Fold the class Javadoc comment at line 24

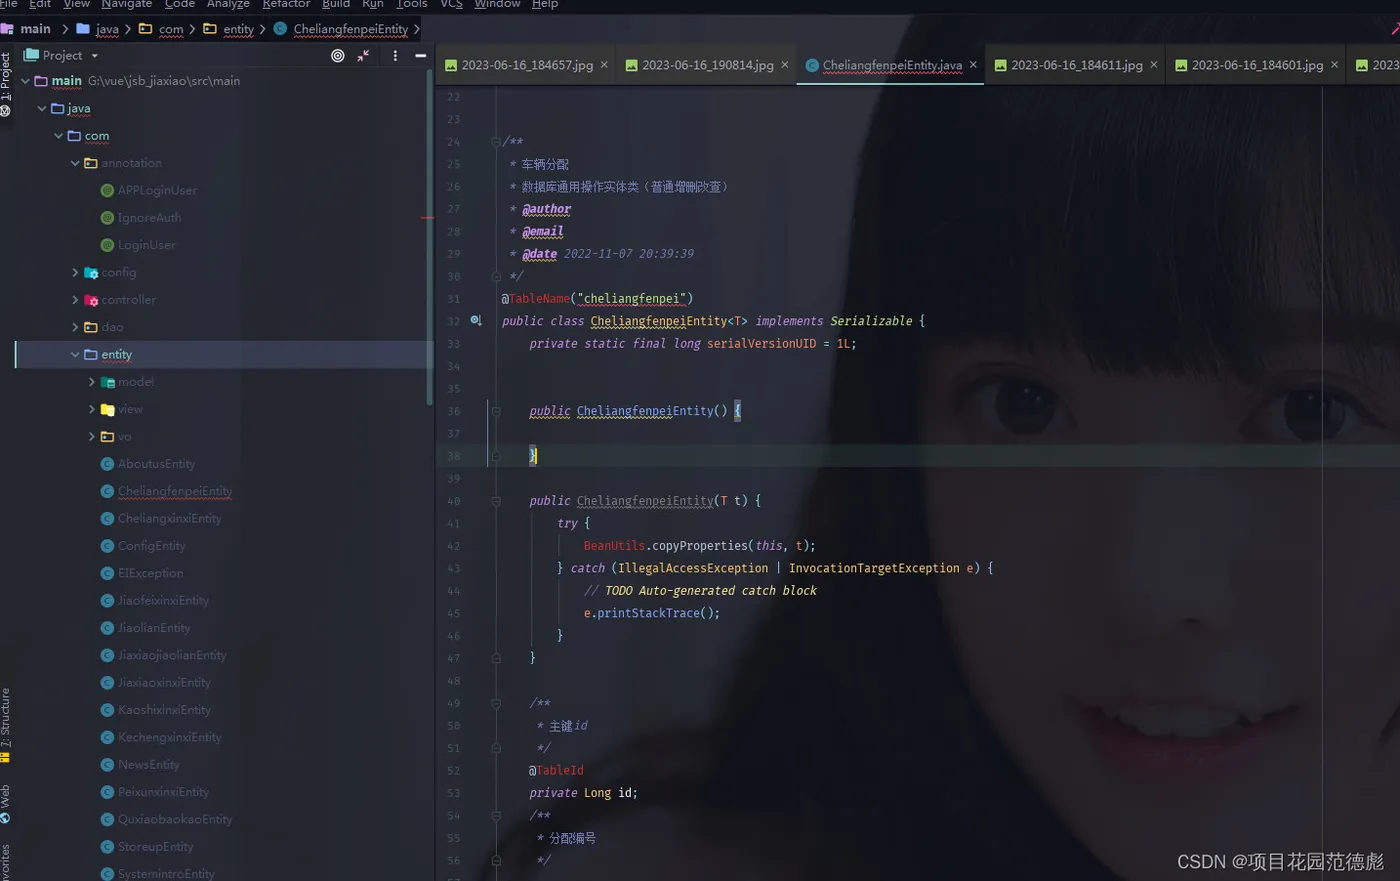click(x=496, y=142)
